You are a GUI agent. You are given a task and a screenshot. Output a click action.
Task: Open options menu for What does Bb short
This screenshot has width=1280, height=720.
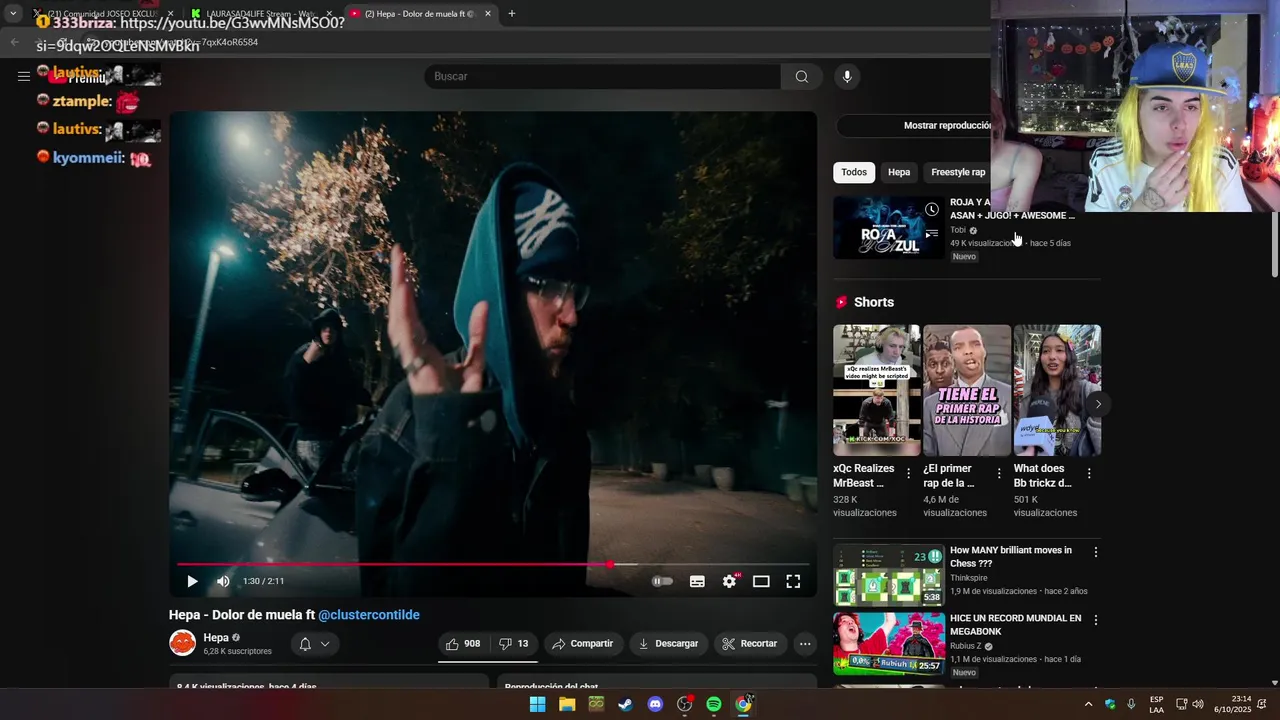point(1088,473)
